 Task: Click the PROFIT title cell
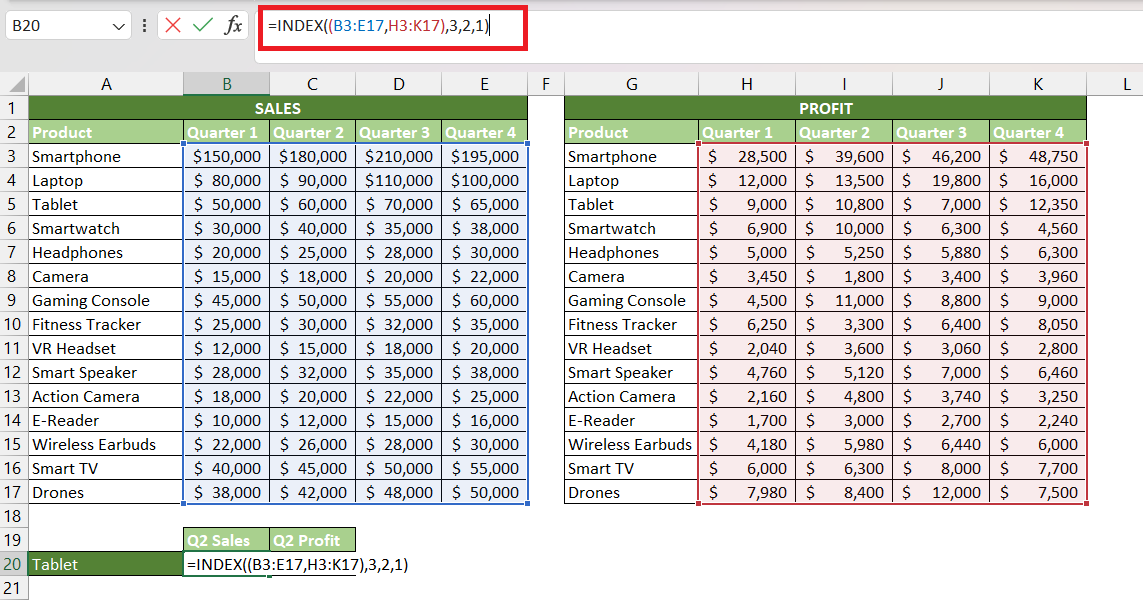(825, 108)
